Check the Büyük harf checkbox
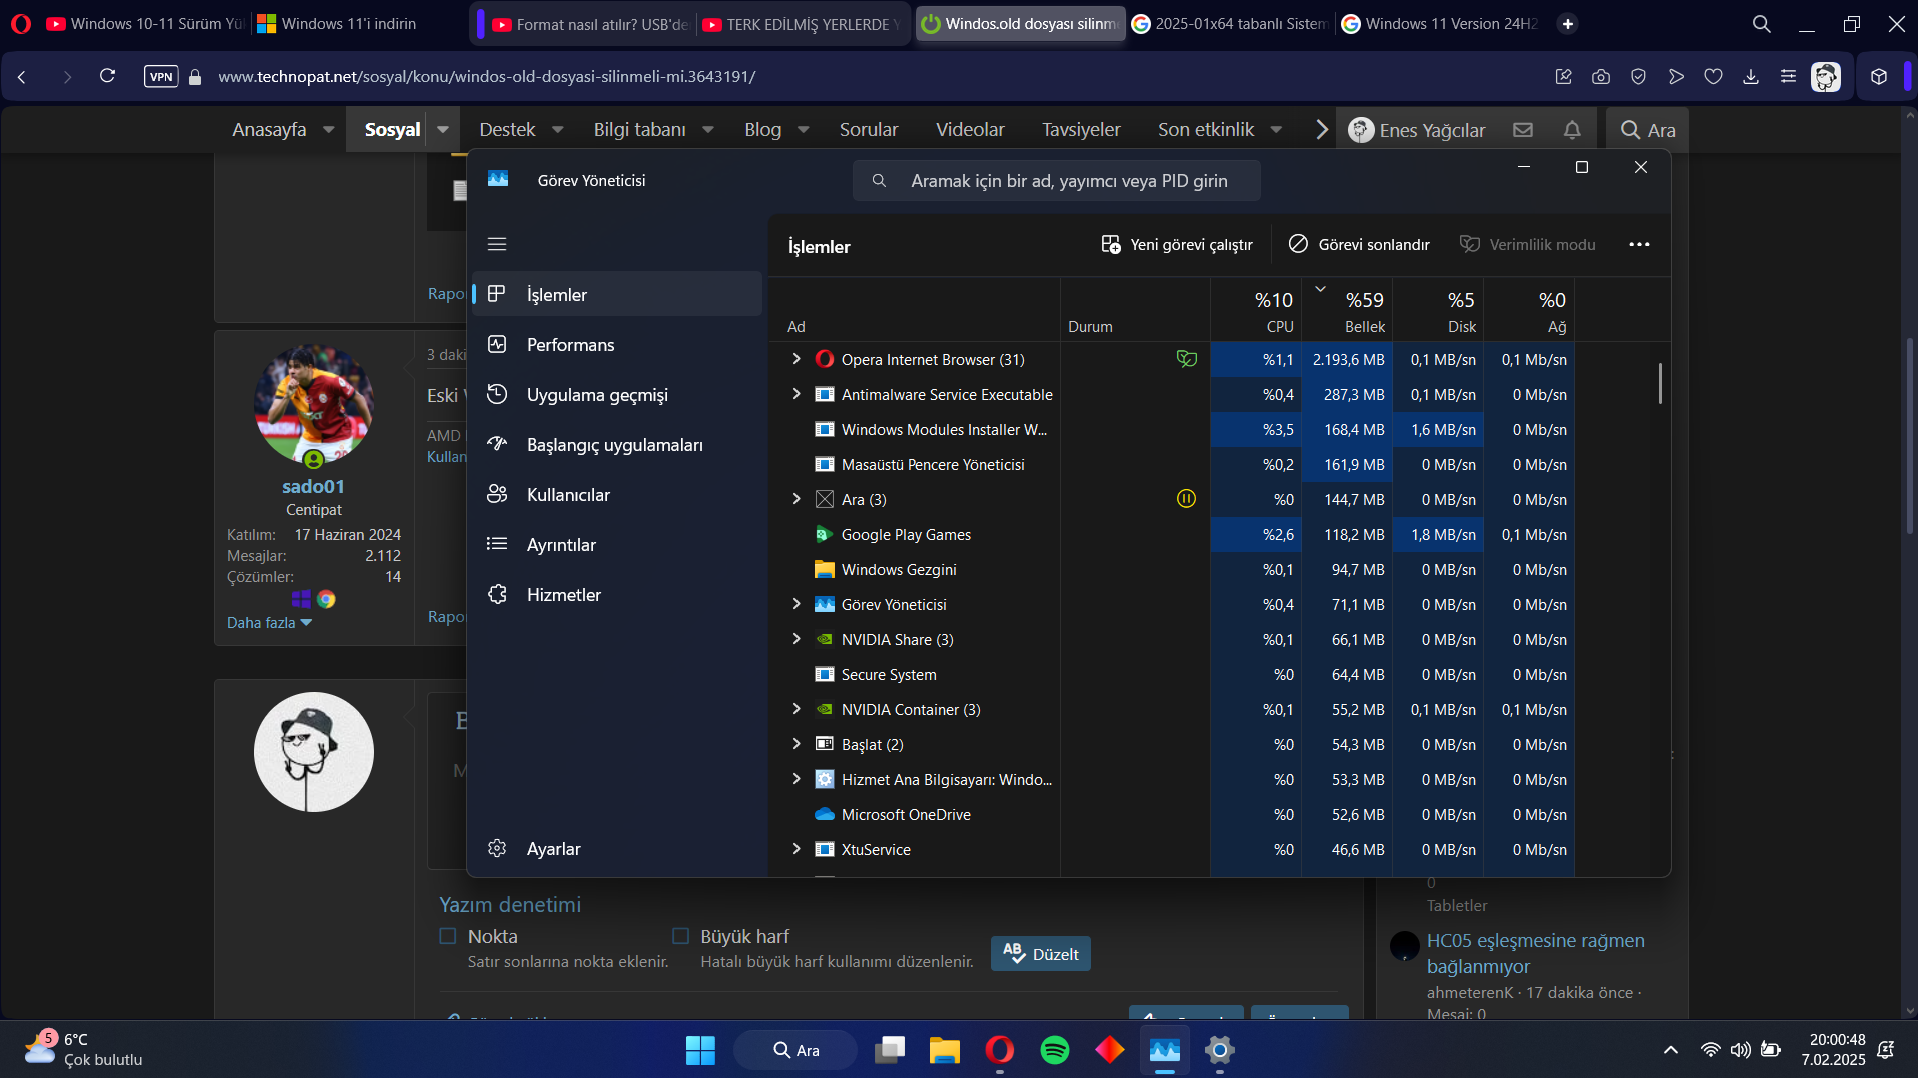The height and width of the screenshot is (1078, 1918). (681, 936)
